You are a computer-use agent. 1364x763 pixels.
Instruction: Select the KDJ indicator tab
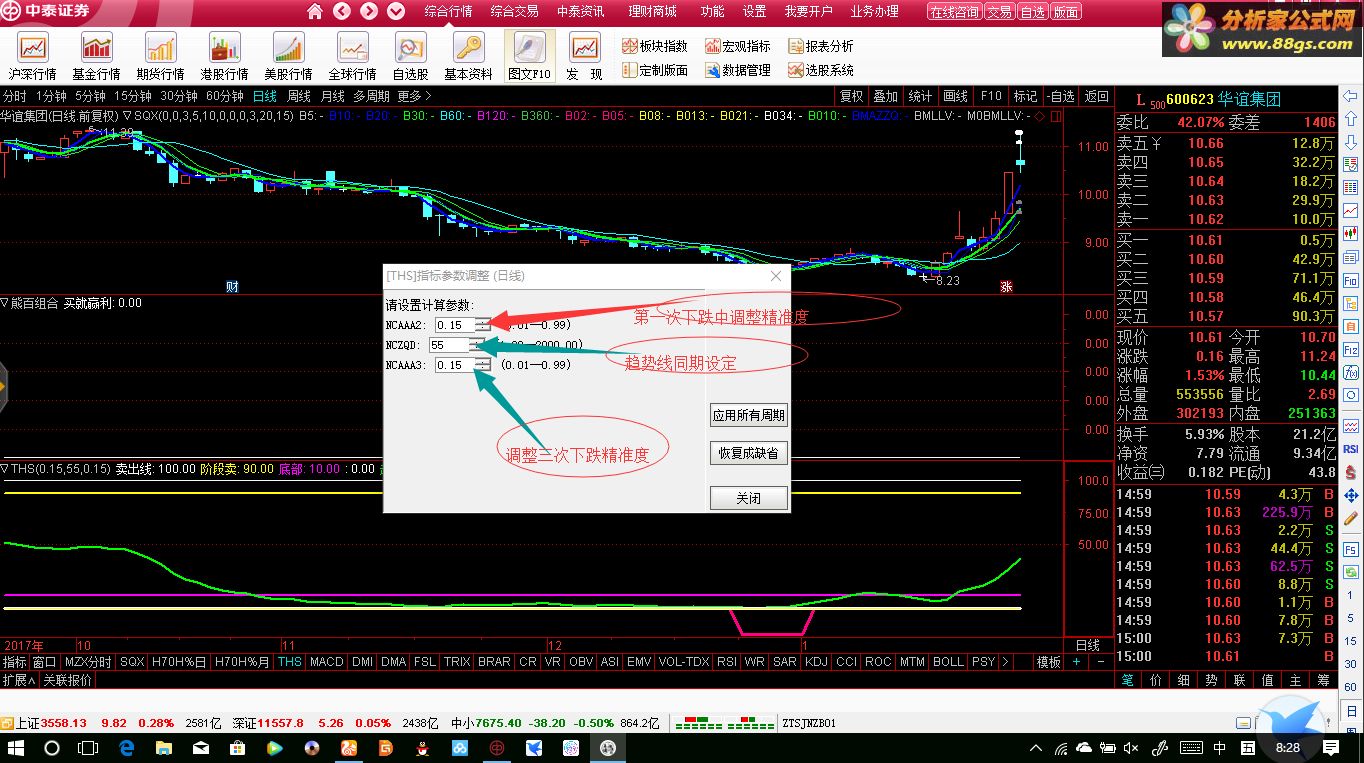click(816, 662)
